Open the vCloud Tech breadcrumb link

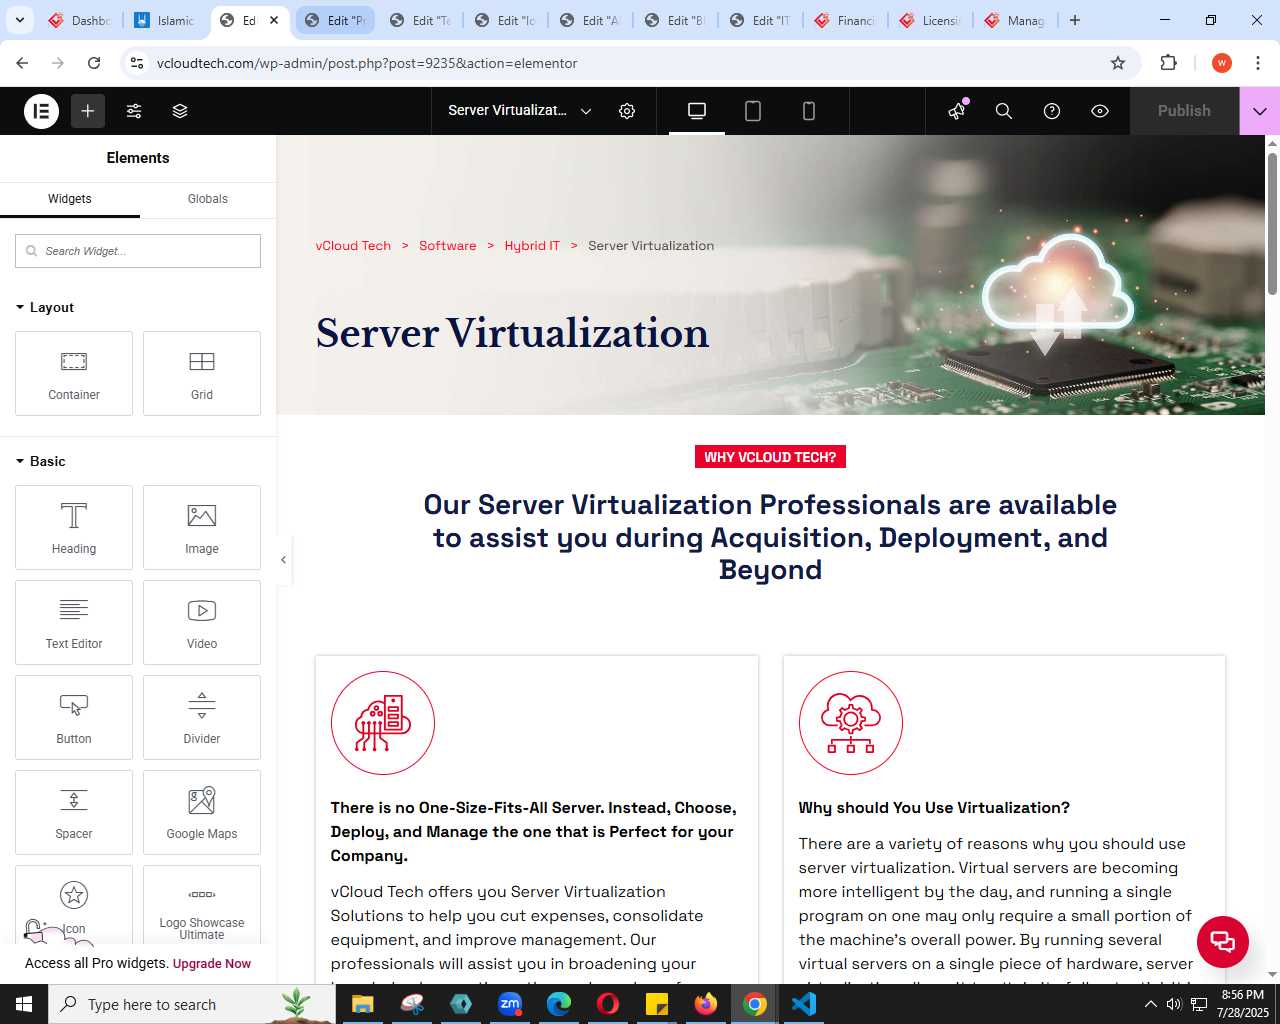353,246
